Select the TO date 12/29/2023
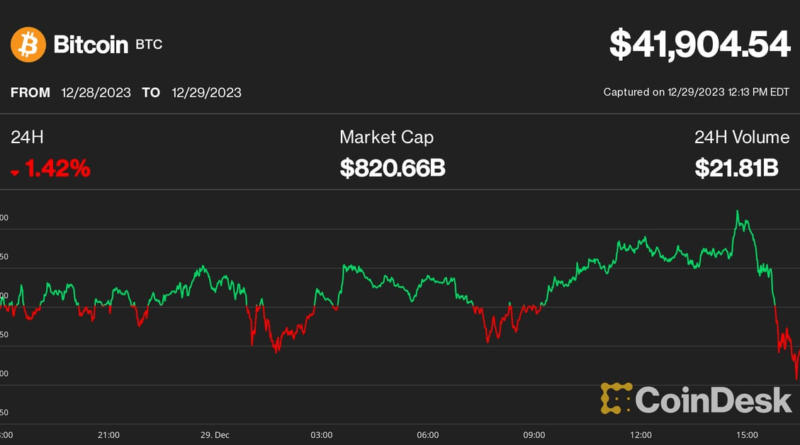800x445 pixels. pos(204,93)
